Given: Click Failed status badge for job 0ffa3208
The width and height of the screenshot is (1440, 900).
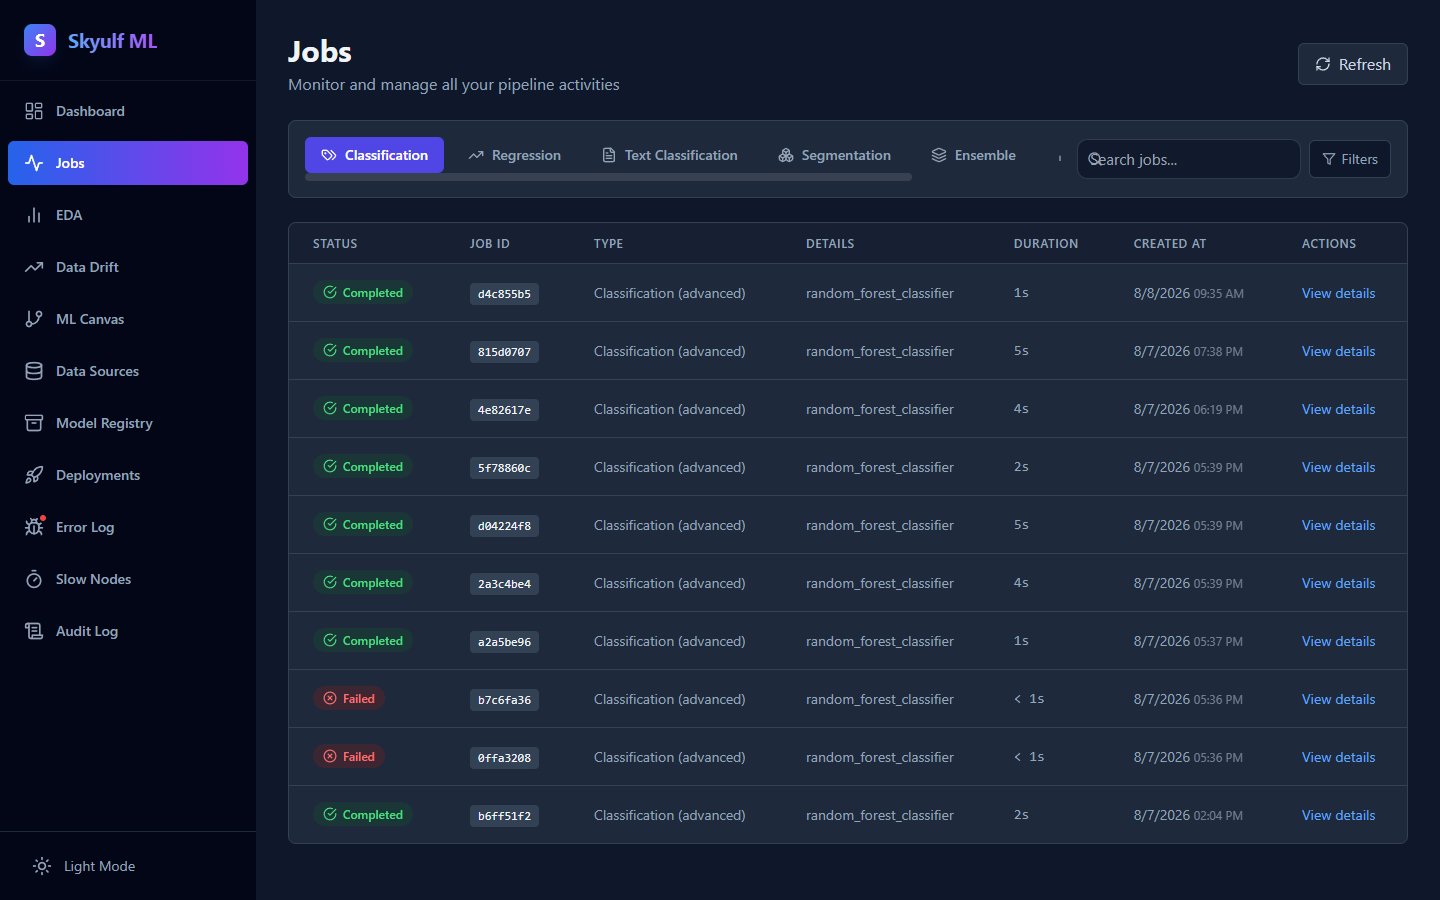Looking at the screenshot, I should (x=349, y=757).
